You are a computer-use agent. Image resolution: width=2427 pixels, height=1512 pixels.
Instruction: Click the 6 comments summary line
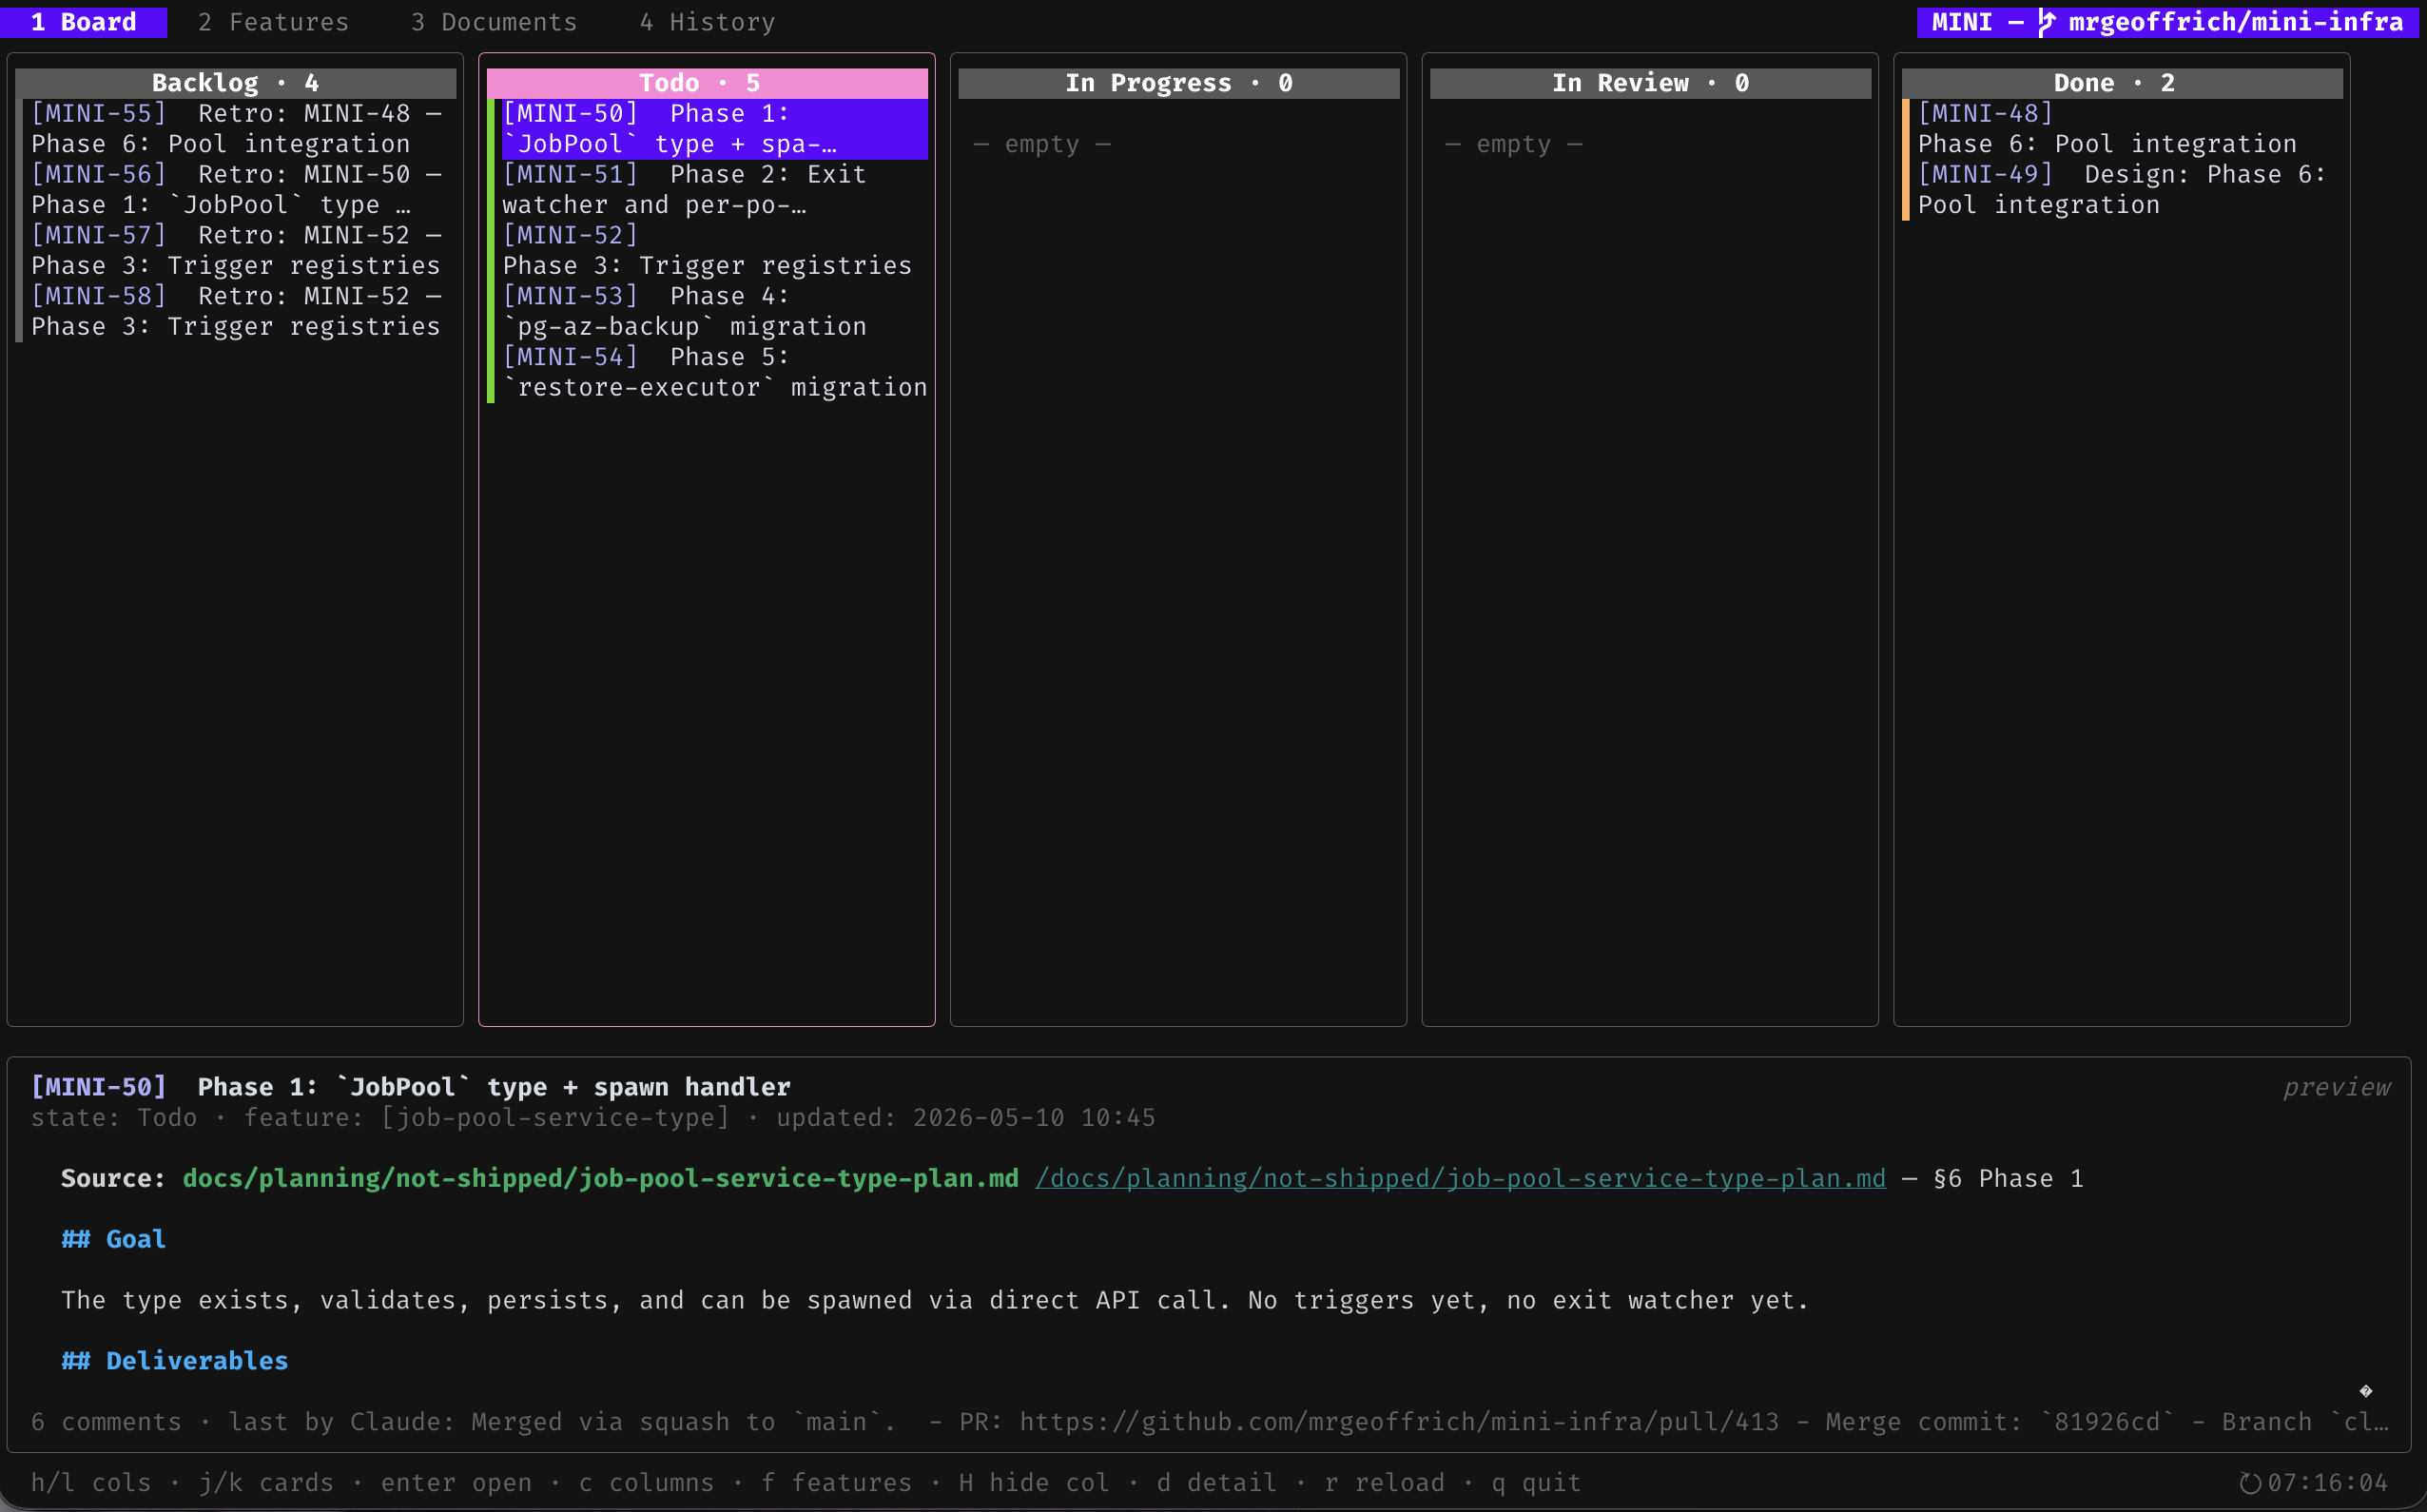pos(1209,1422)
